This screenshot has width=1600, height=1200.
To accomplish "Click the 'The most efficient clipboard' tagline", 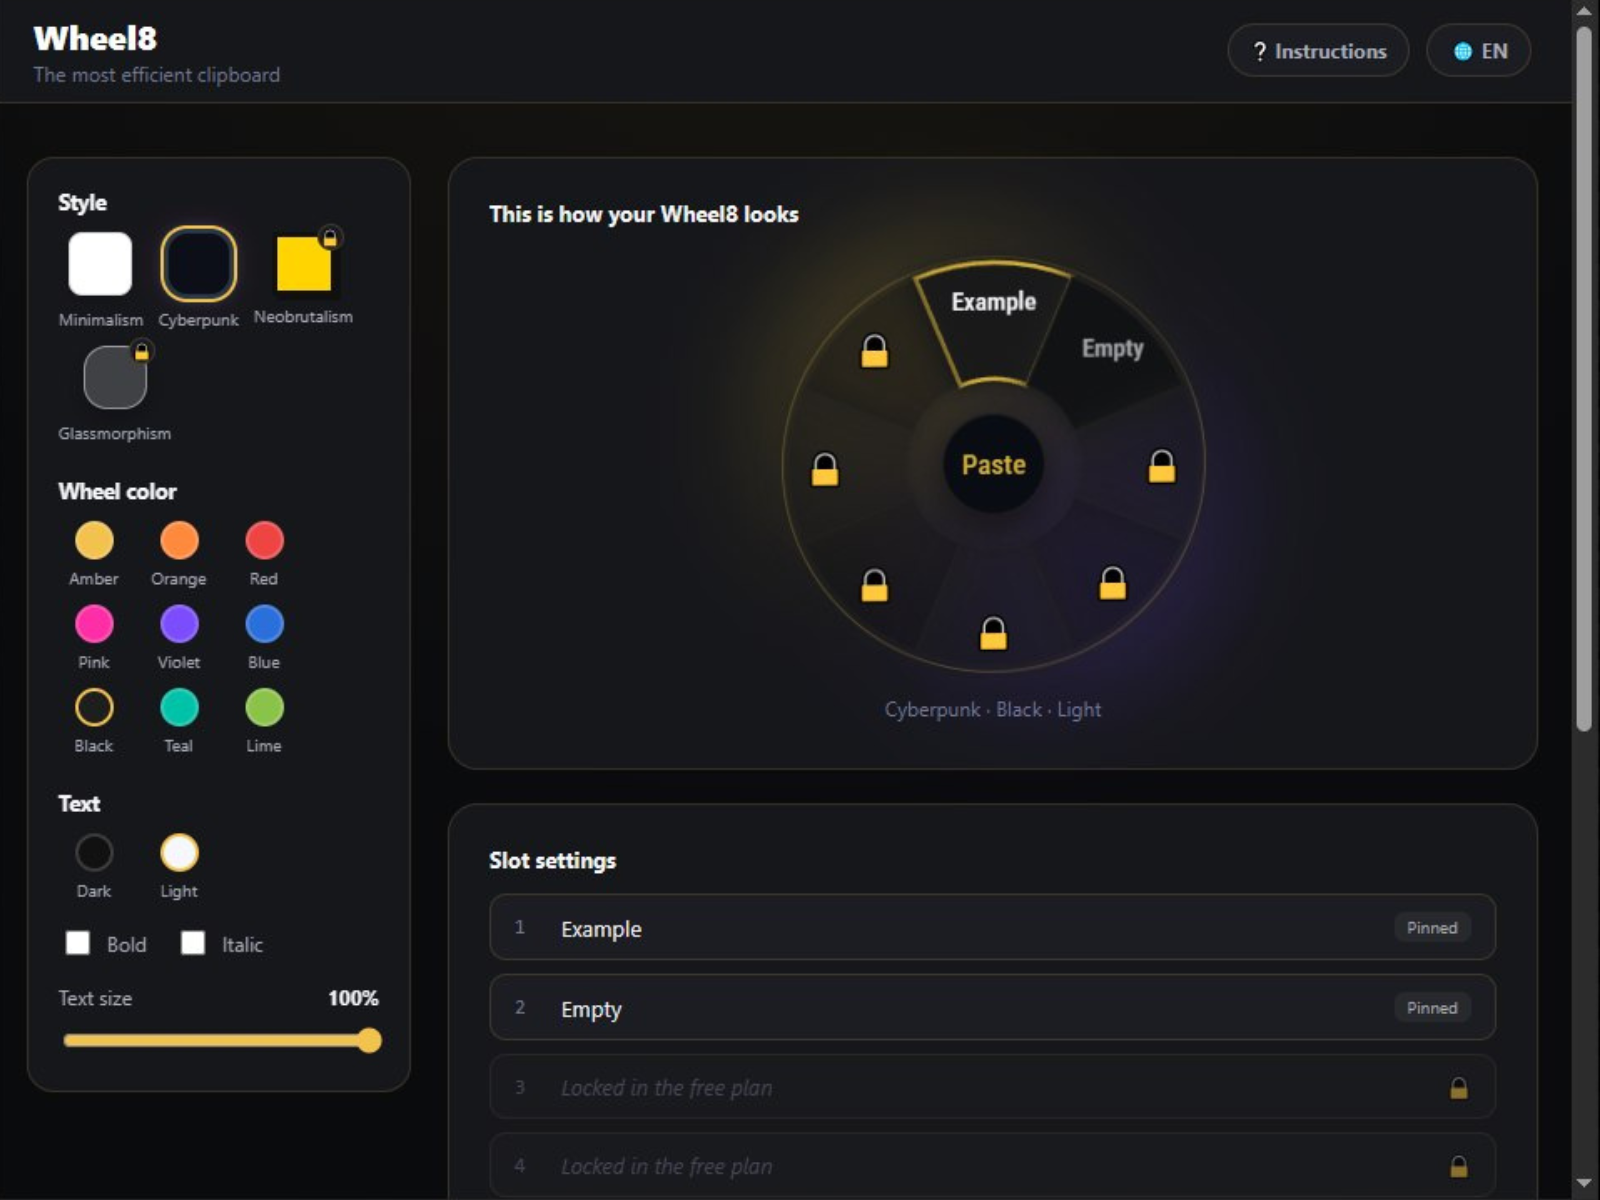I will [x=157, y=75].
